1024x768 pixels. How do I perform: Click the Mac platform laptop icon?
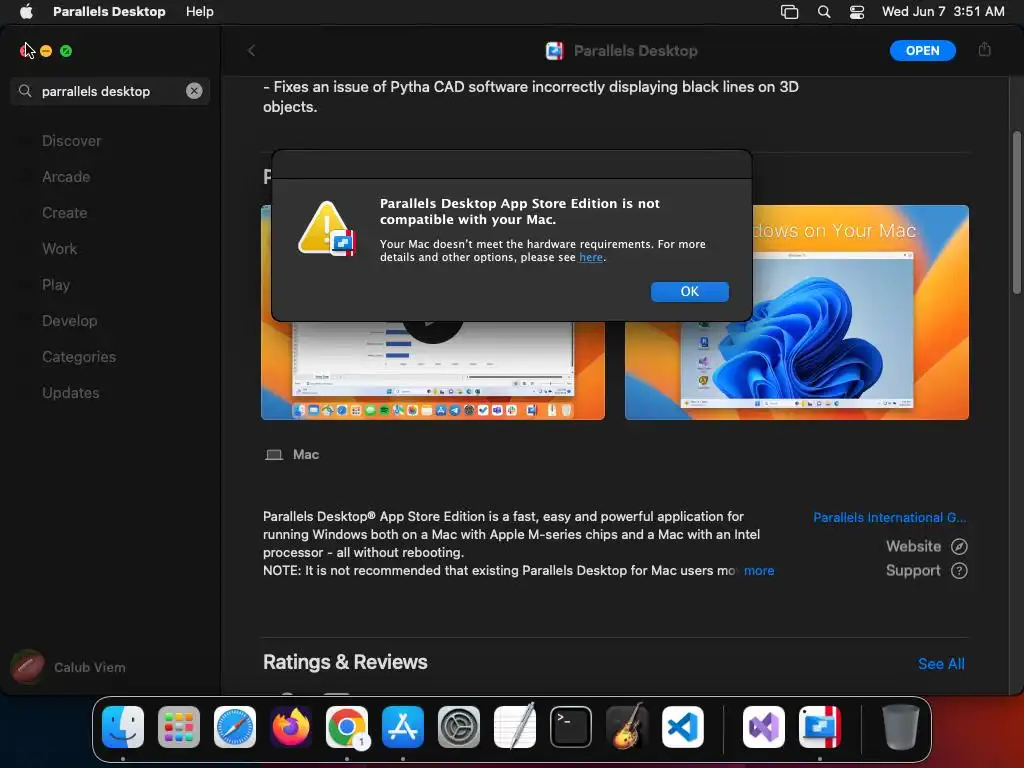point(274,455)
